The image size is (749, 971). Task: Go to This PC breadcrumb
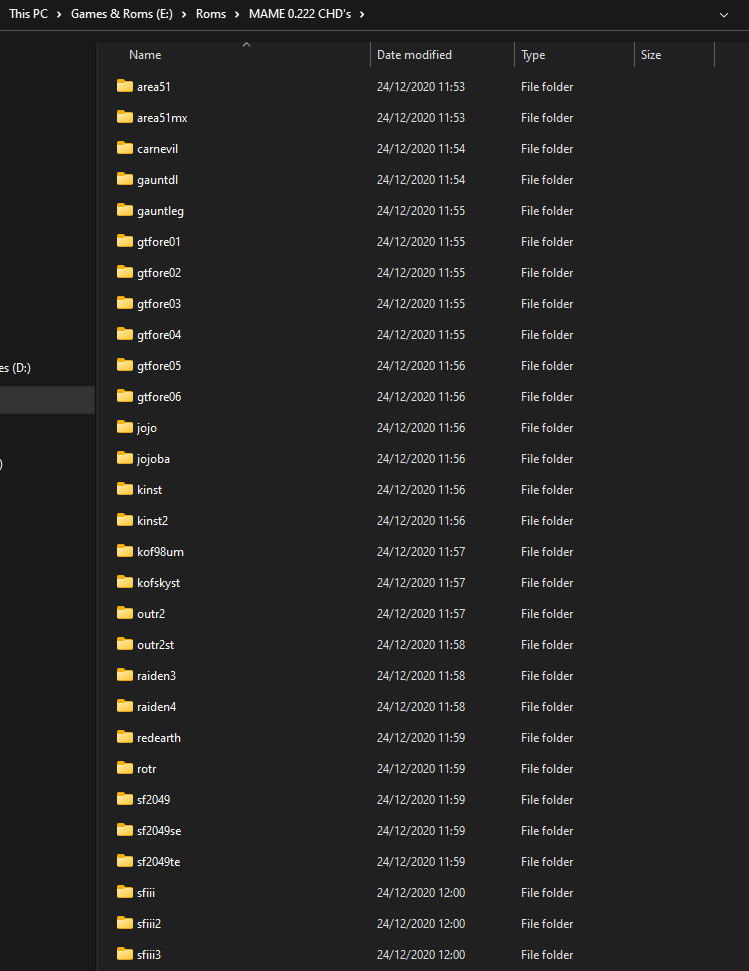28,14
